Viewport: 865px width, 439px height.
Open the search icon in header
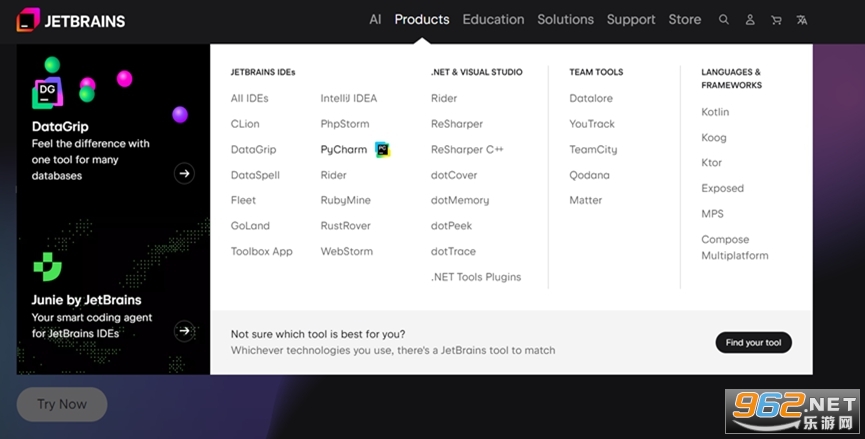click(x=724, y=20)
